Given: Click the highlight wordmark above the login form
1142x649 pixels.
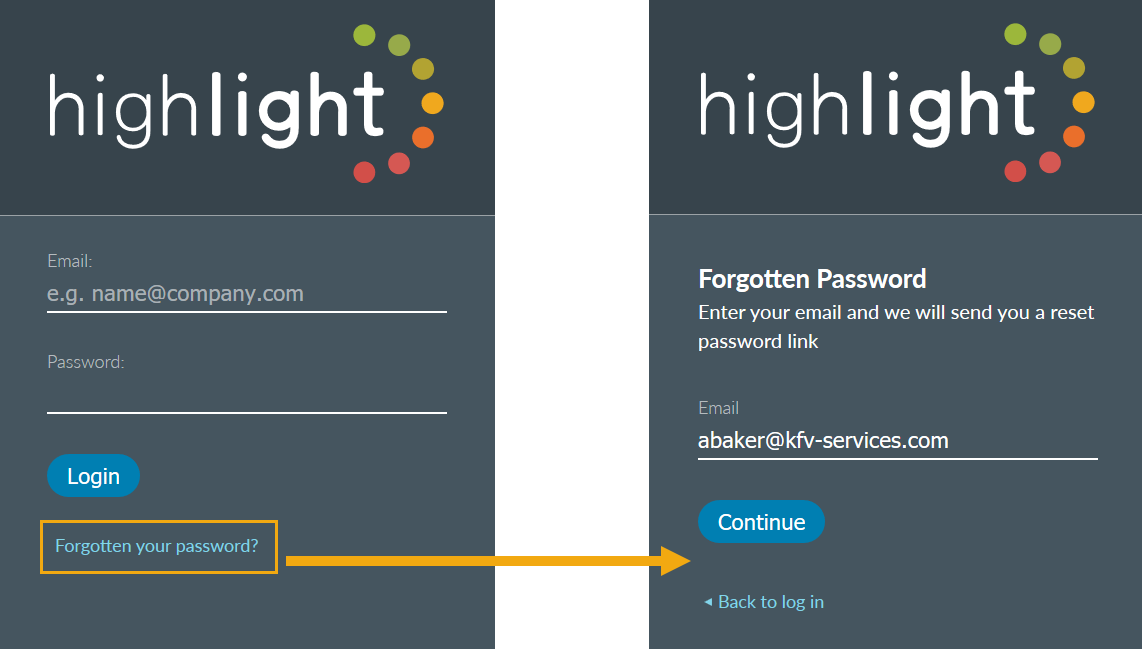Looking at the screenshot, I should (216, 105).
